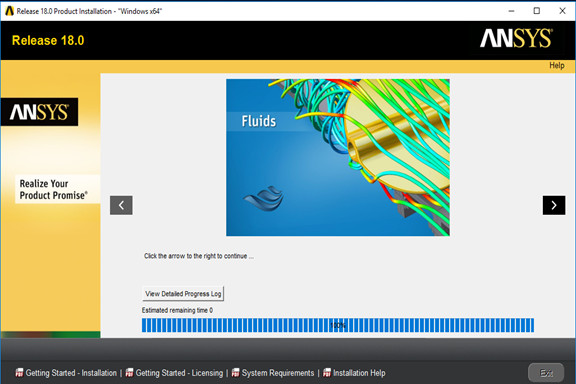Viewport: 576px width, 384px height.
Task: Click PDF icon beside System Requirements
Action: pyautogui.click(x=235, y=373)
